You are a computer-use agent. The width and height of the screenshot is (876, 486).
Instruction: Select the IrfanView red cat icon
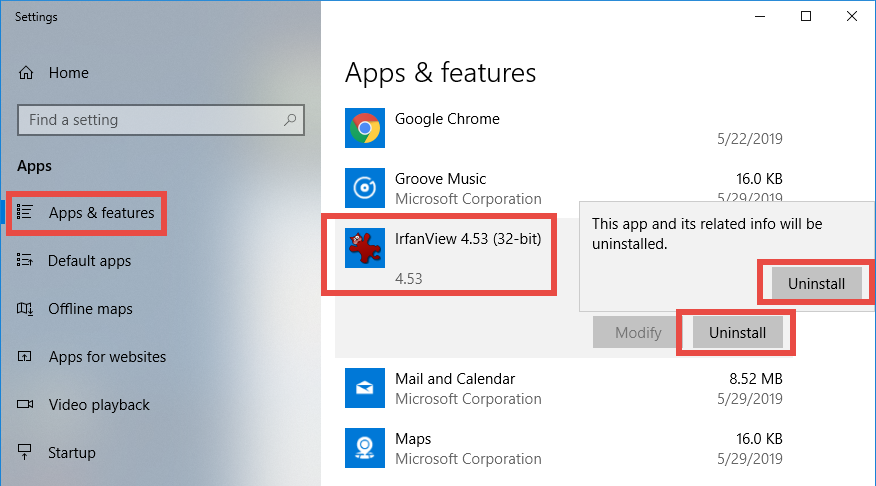pyautogui.click(x=365, y=248)
